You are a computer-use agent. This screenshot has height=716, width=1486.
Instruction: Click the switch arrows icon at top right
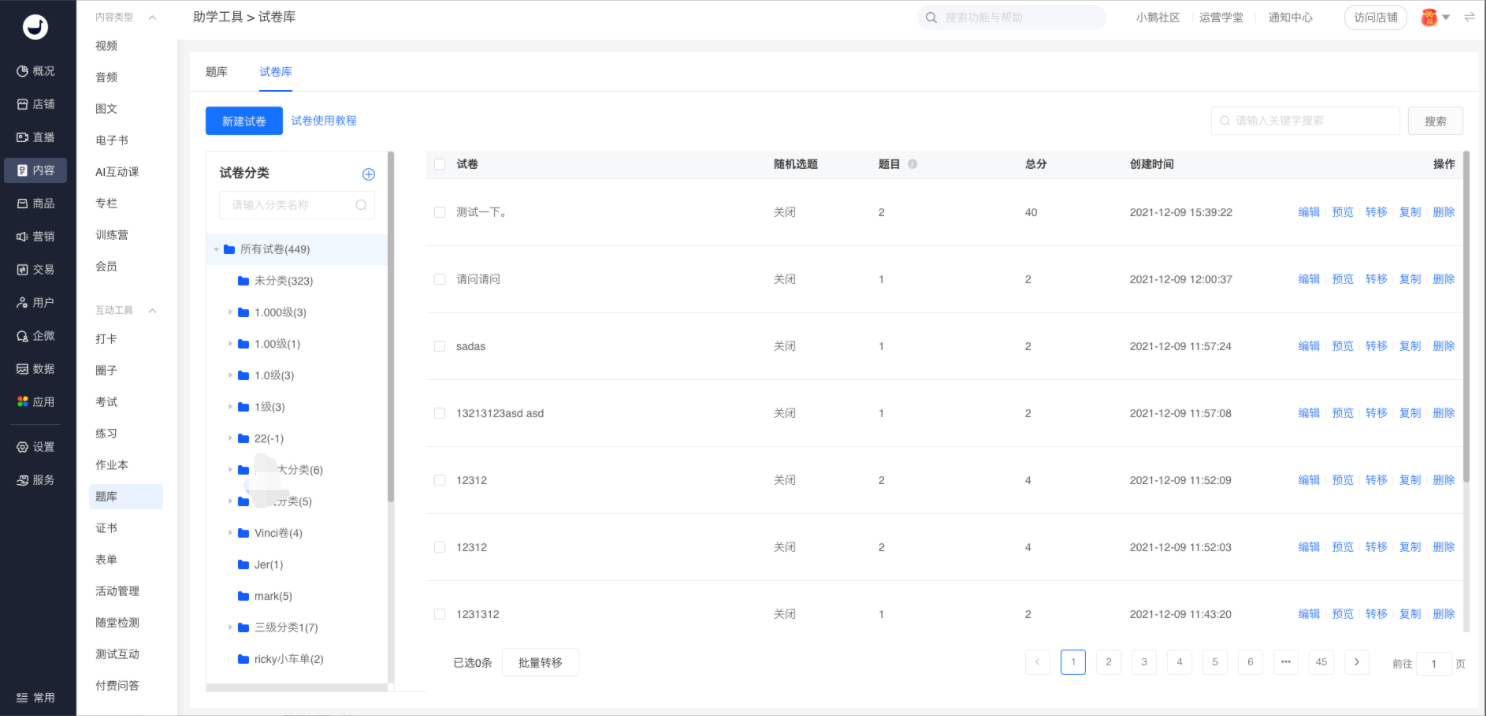1469,17
